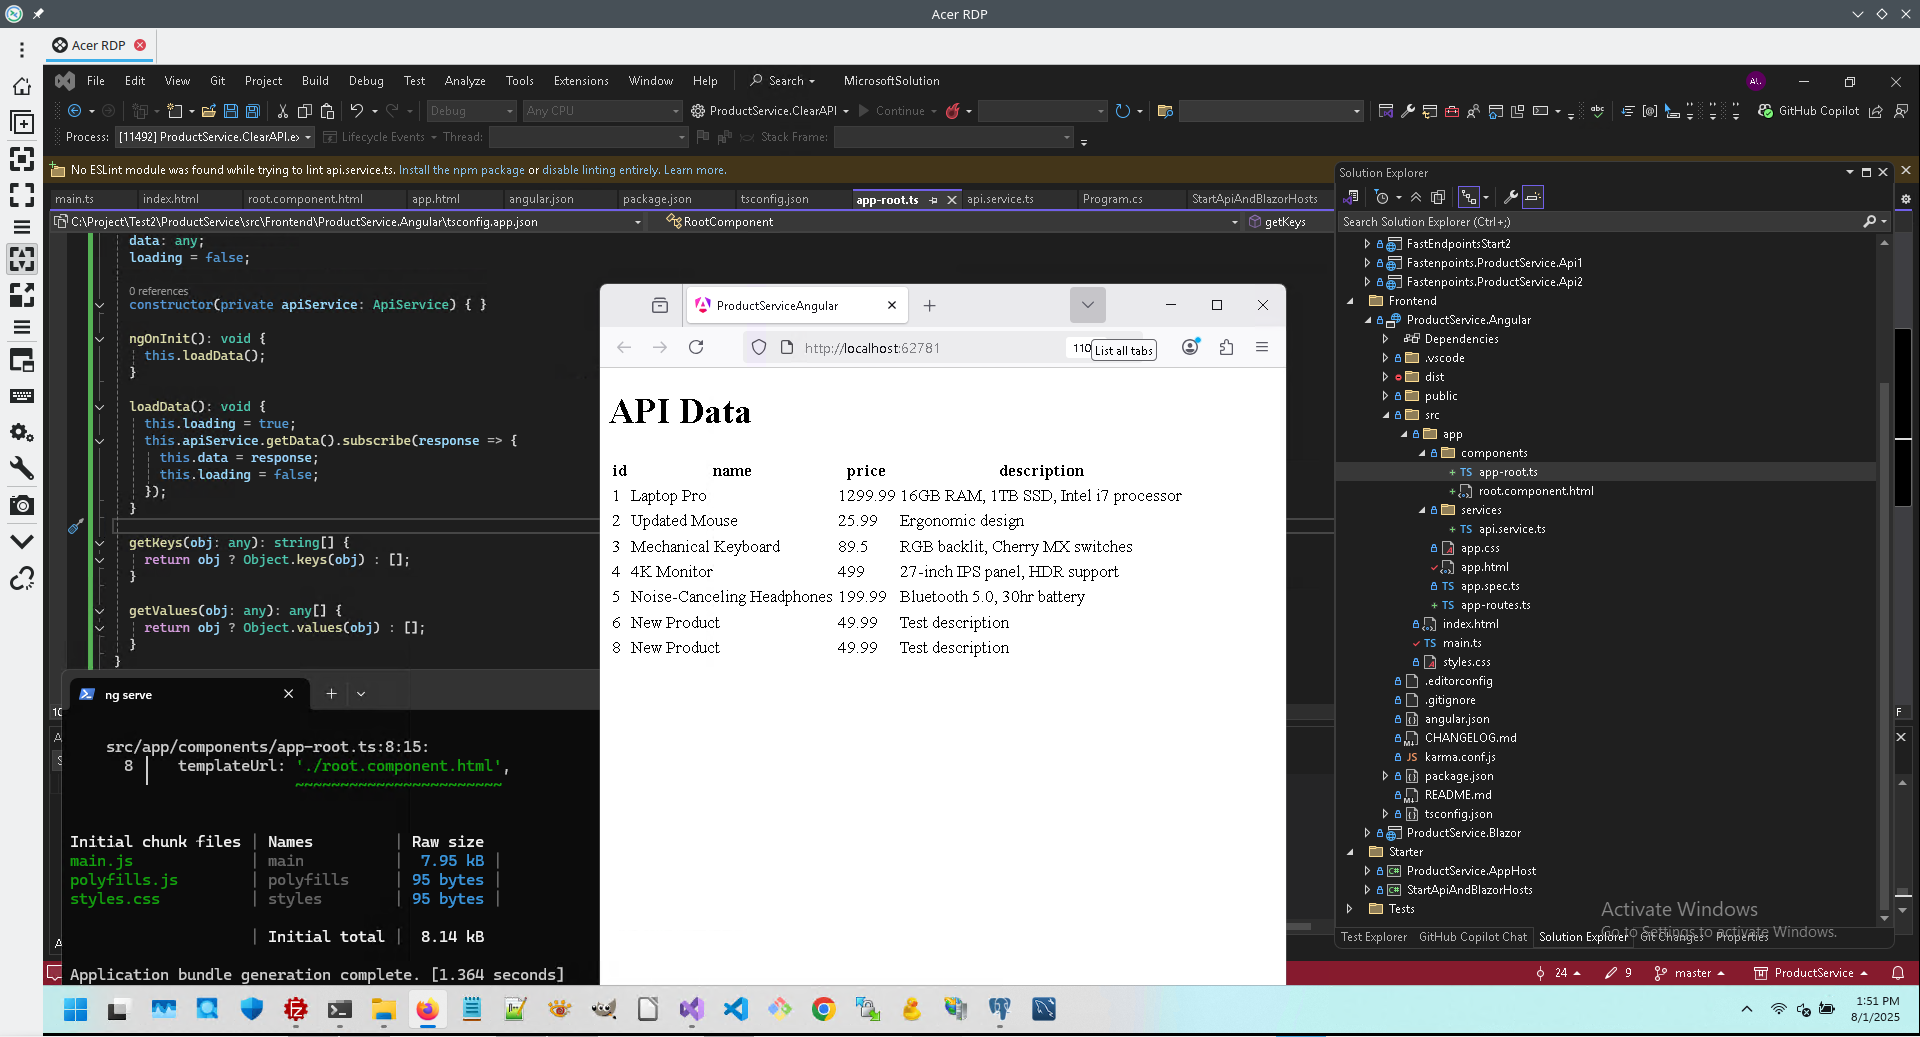Screen dimensions: 1920x1037
Task: Close the ng serve terminal tab
Action: (288, 694)
